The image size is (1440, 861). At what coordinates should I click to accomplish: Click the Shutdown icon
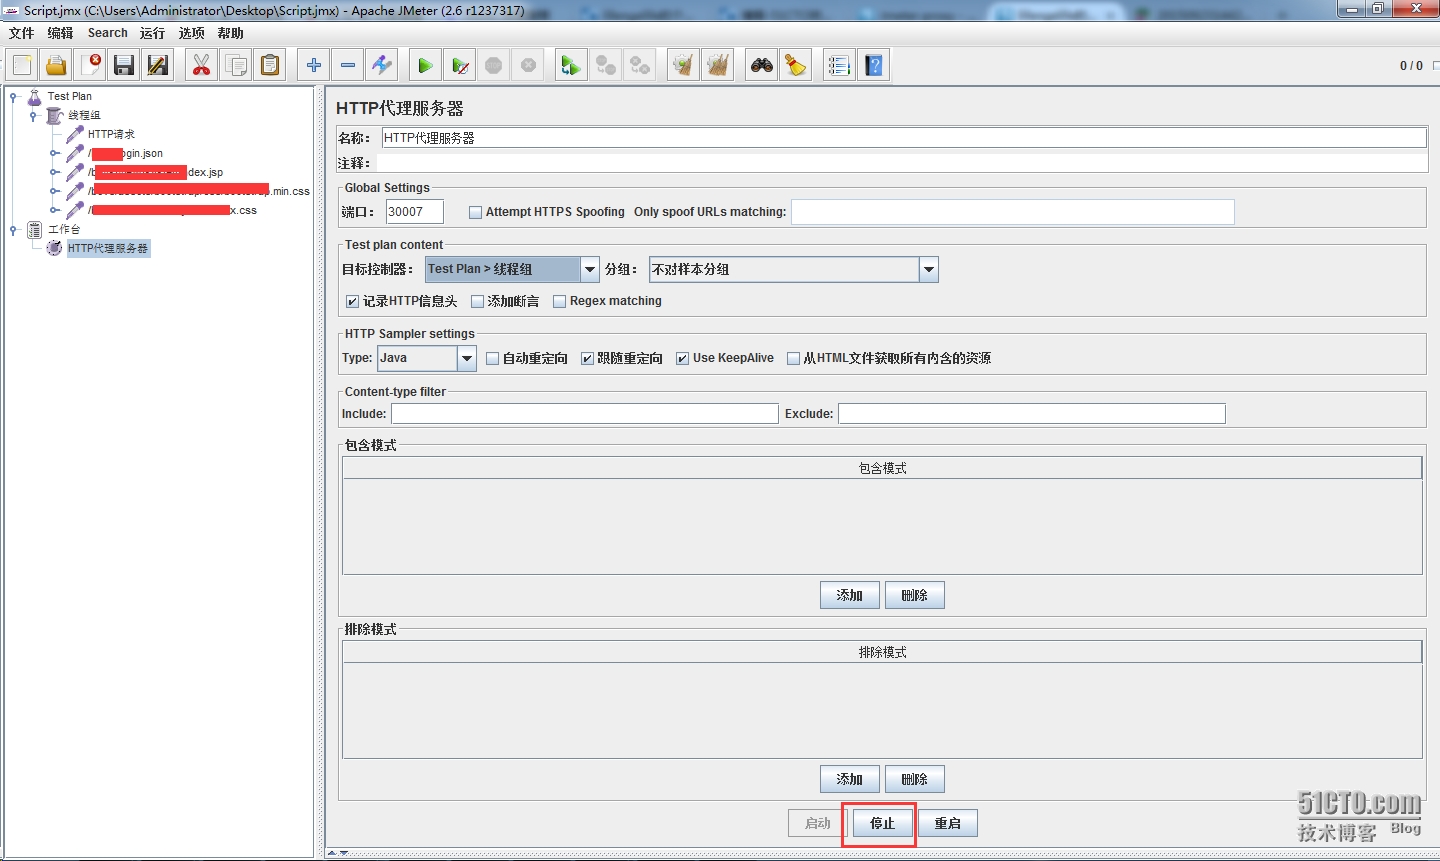tap(528, 66)
